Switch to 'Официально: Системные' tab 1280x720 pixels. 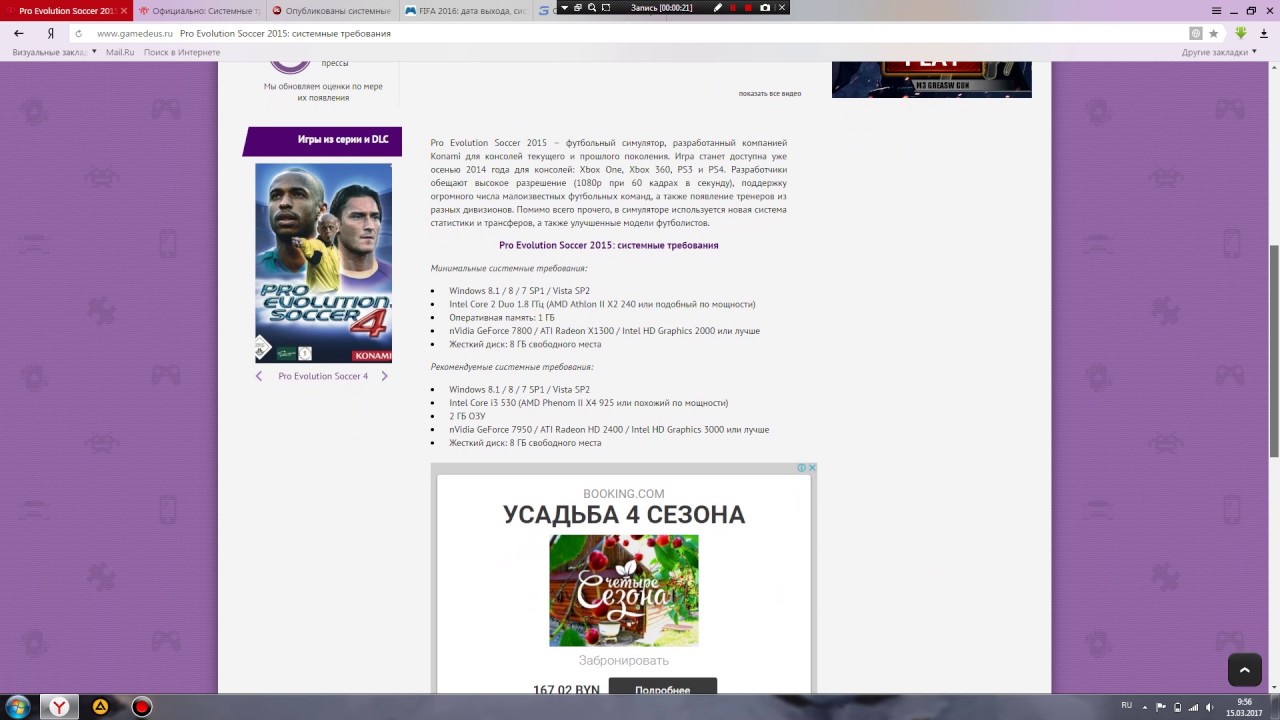click(x=199, y=11)
